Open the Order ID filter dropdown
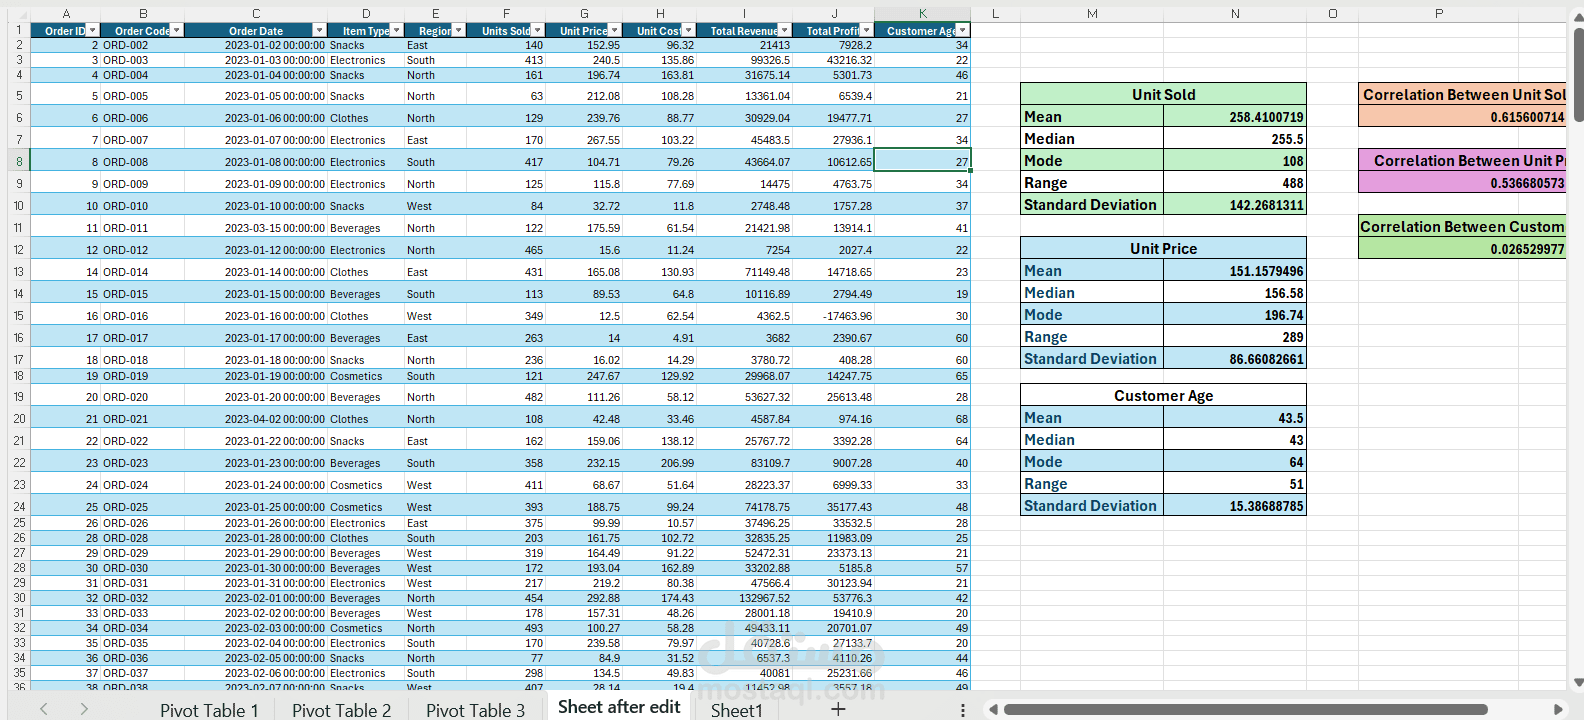 [x=93, y=31]
